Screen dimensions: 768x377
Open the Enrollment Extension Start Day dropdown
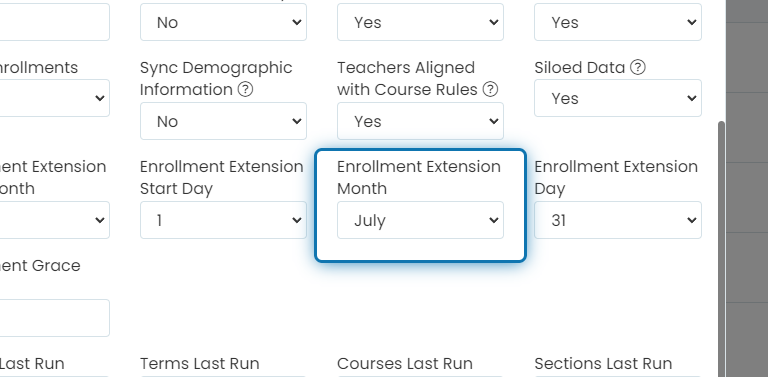click(x=223, y=220)
